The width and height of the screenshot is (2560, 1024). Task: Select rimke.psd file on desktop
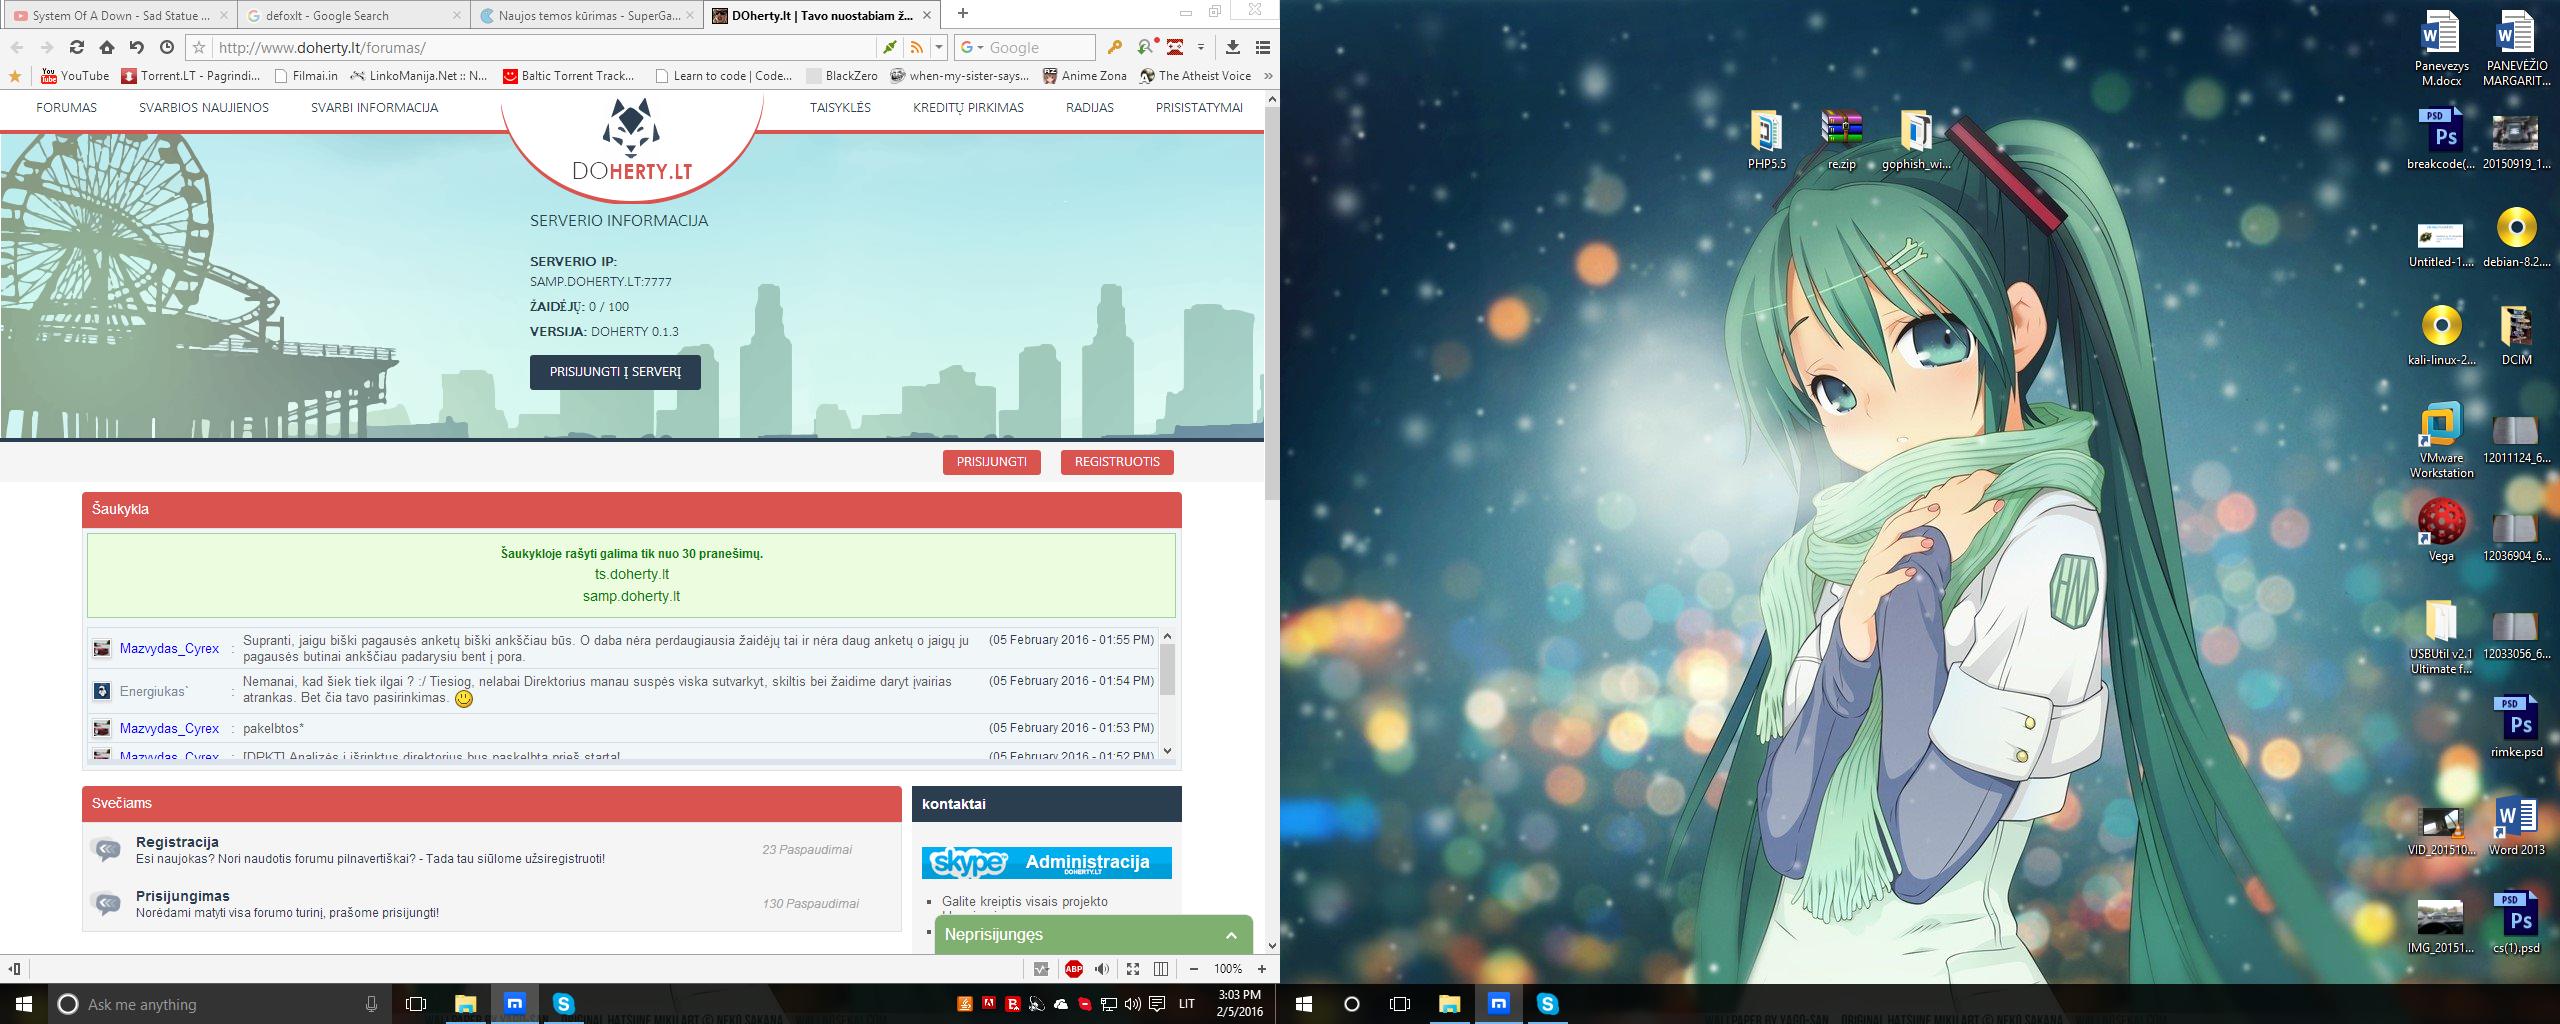click(x=2516, y=727)
